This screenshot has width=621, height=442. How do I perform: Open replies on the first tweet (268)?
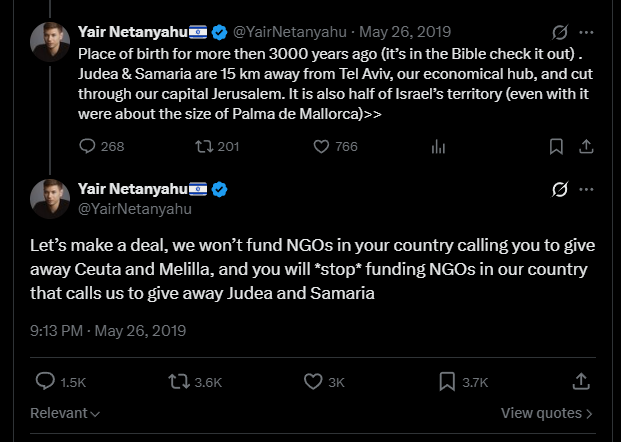click(102, 147)
